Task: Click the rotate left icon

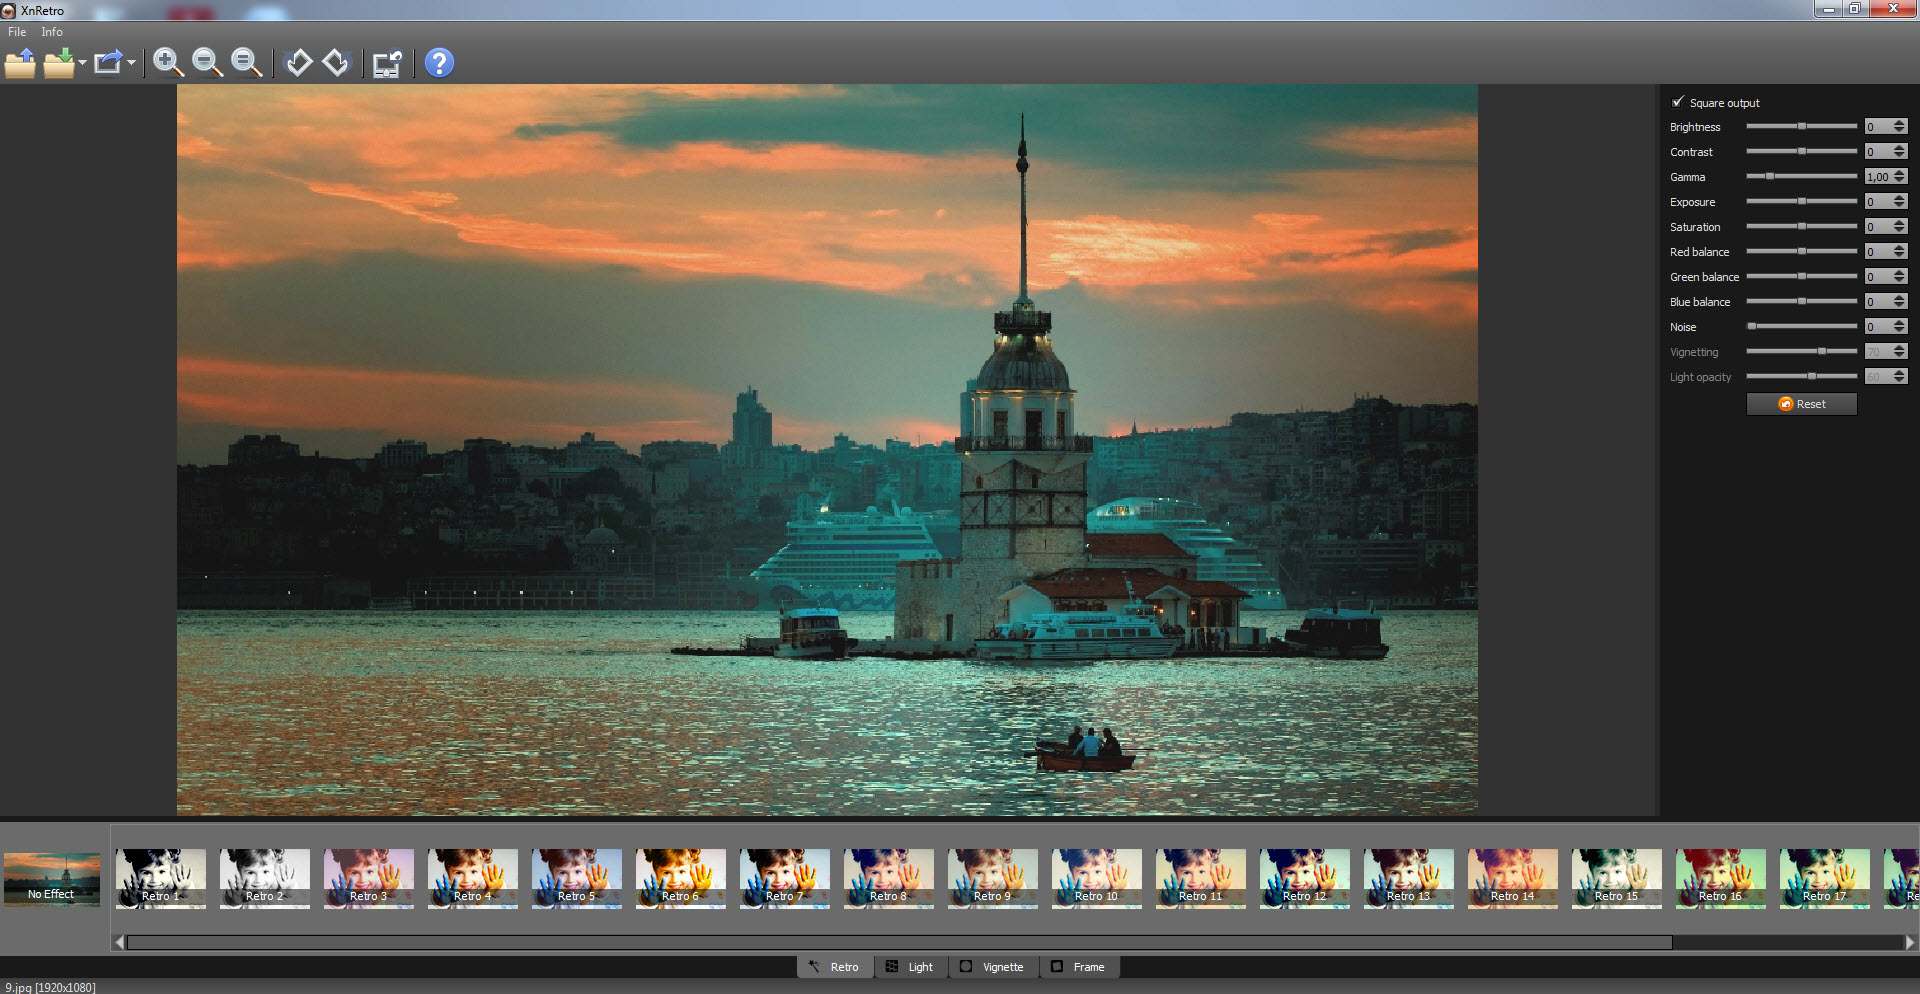Action: pyautogui.click(x=298, y=63)
